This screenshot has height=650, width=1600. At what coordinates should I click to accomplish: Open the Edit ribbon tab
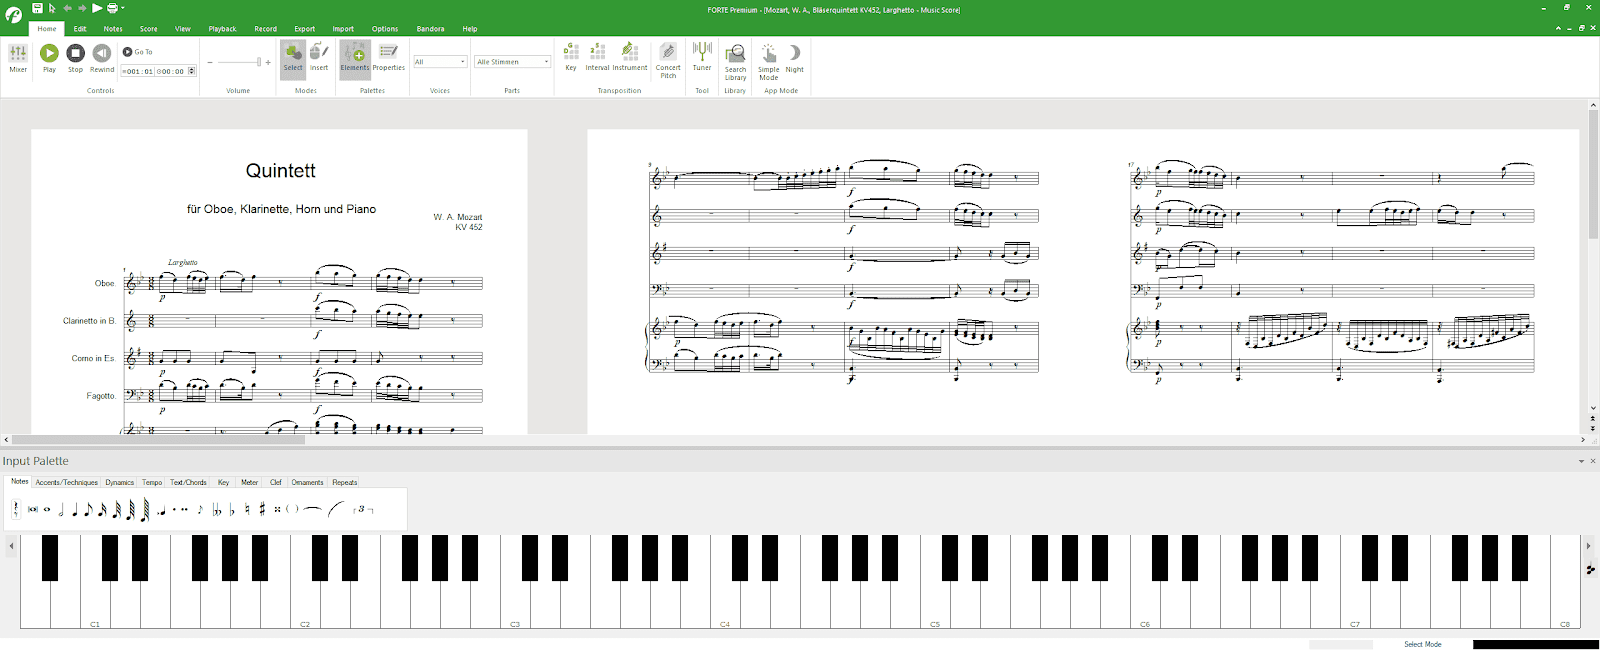click(x=80, y=29)
